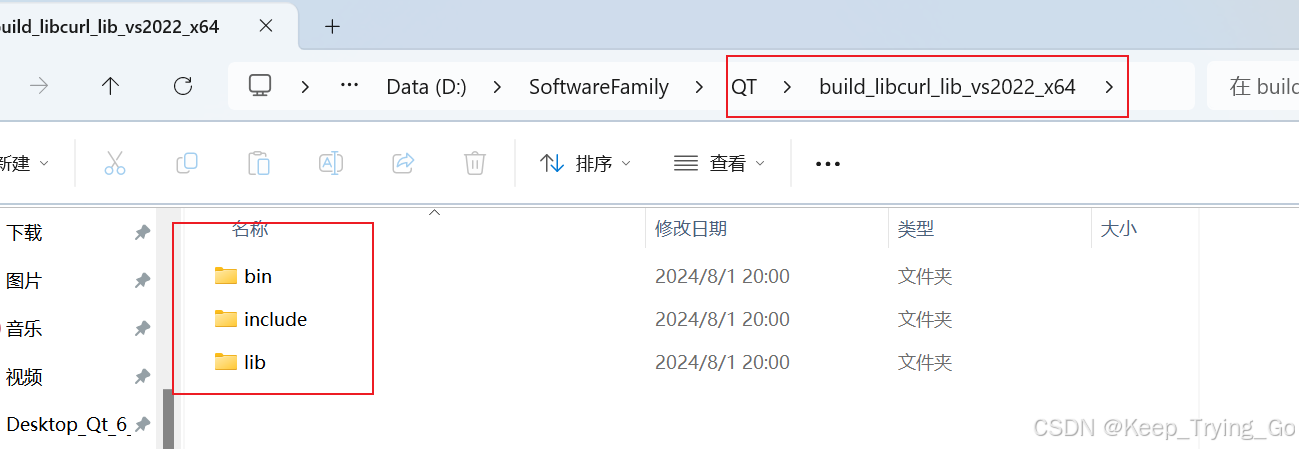Open a new tab with plus button

(333, 27)
